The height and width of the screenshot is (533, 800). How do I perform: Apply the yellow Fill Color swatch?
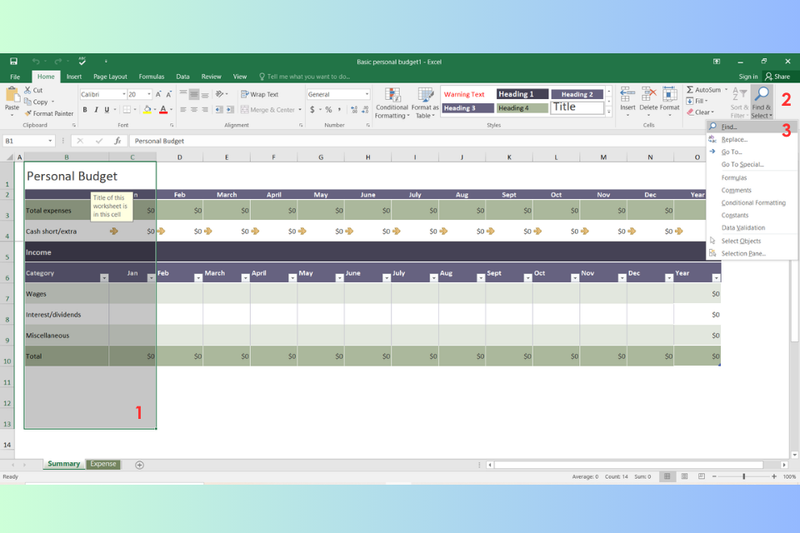click(147, 110)
